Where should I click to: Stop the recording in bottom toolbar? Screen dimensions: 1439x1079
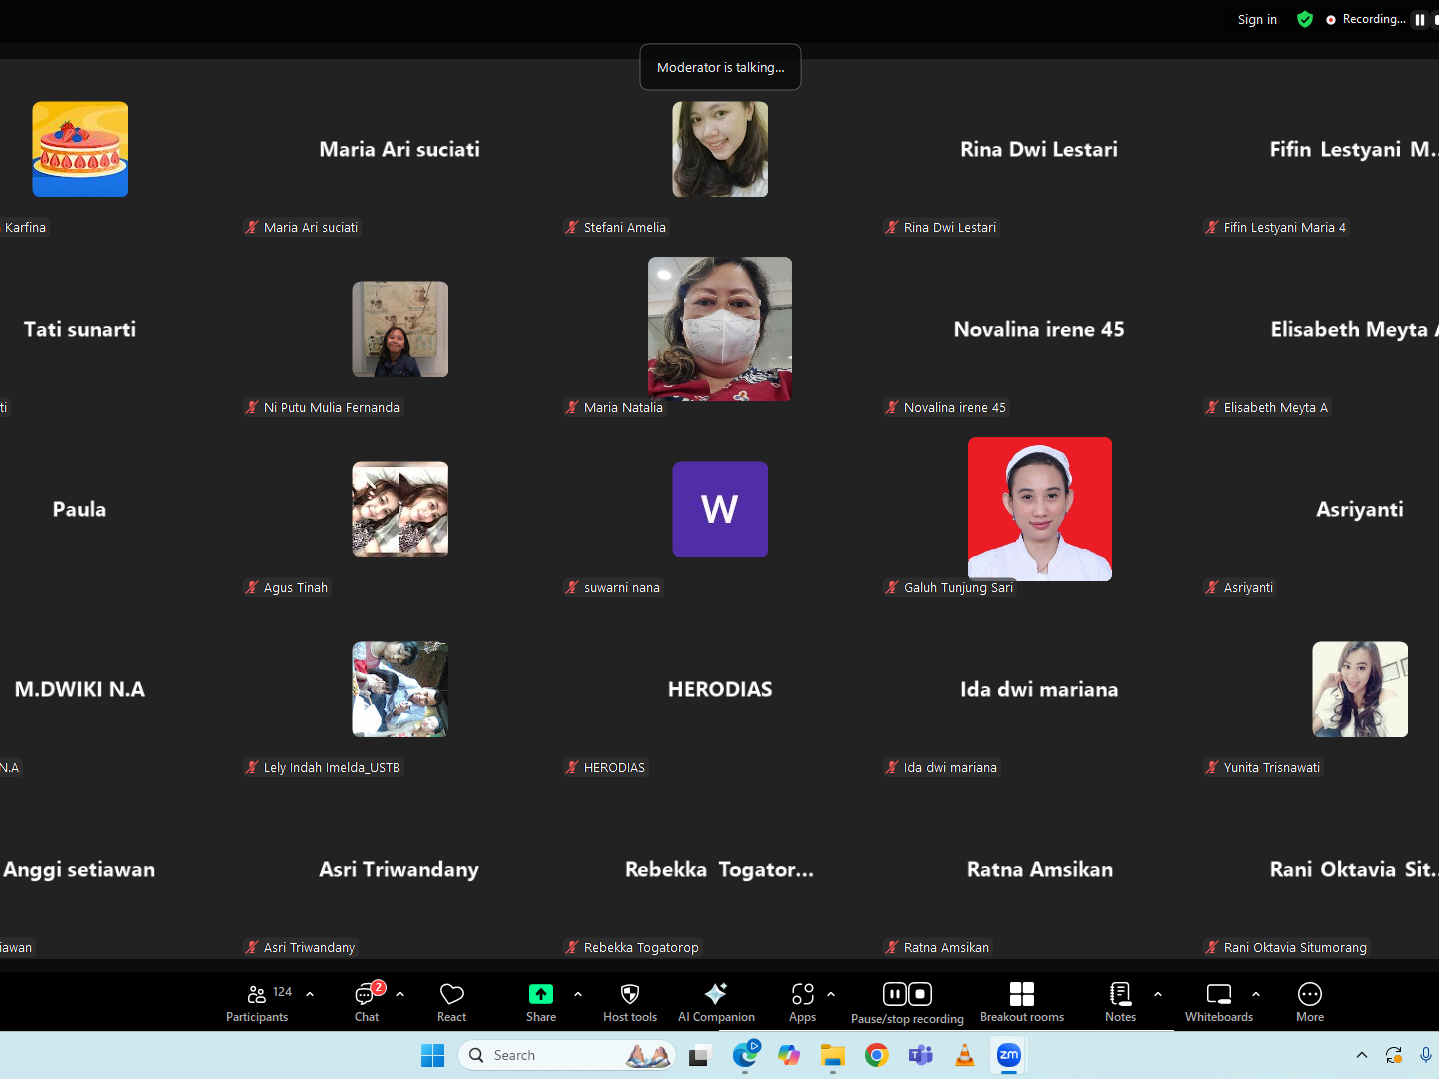click(920, 994)
